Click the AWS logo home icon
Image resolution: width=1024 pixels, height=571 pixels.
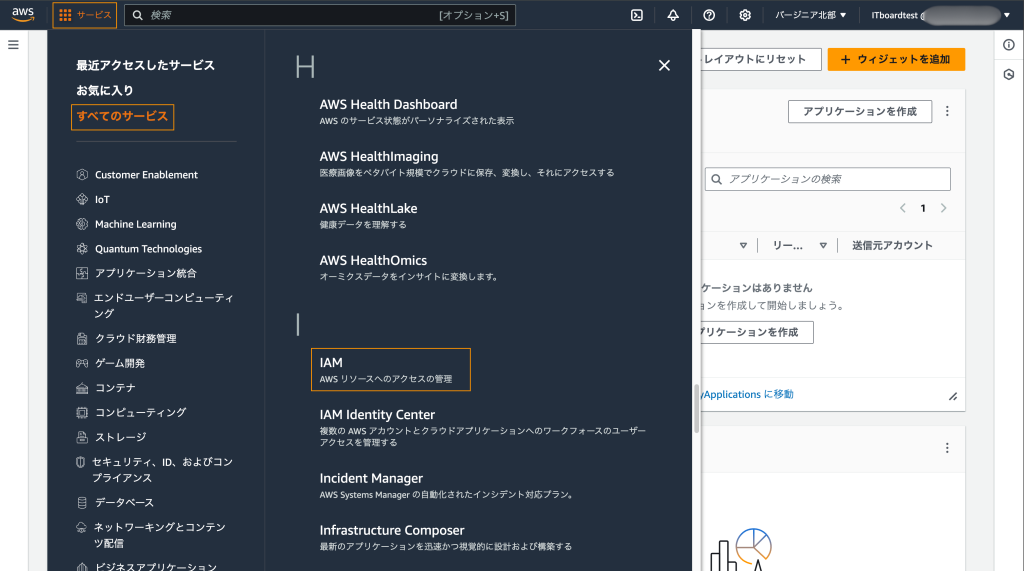[23, 15]
